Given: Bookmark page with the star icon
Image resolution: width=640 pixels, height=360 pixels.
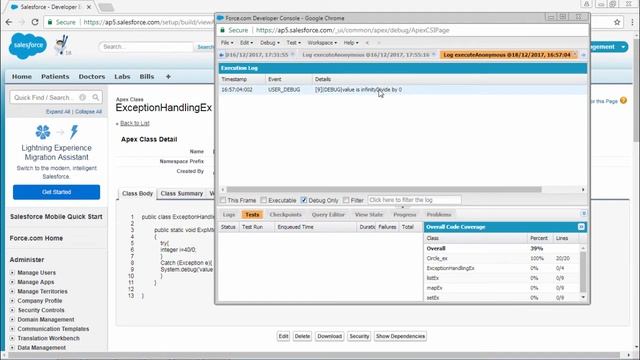Looking at the screenshot, I should 617,22.
